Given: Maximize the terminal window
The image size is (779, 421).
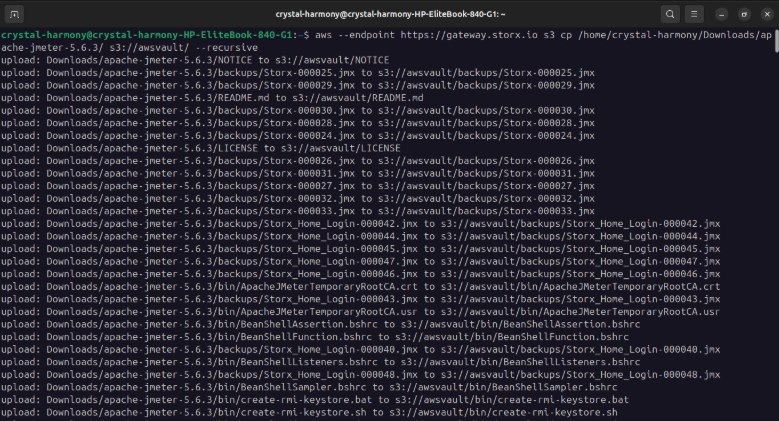Looking at the screenshot, I should [744, 14].
